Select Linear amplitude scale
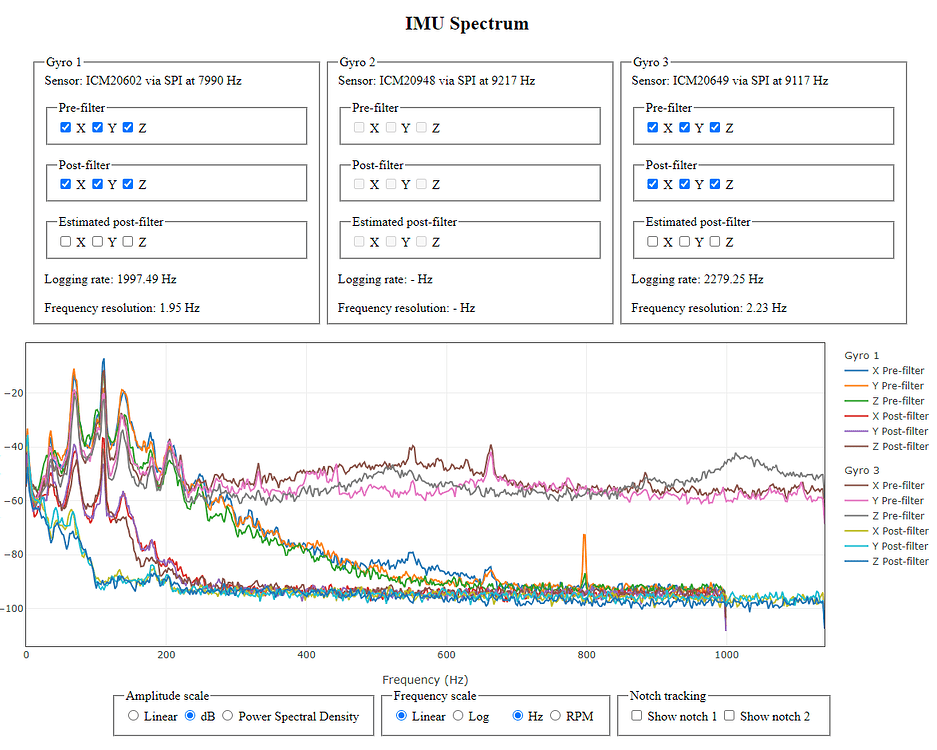 click(132, 715)
